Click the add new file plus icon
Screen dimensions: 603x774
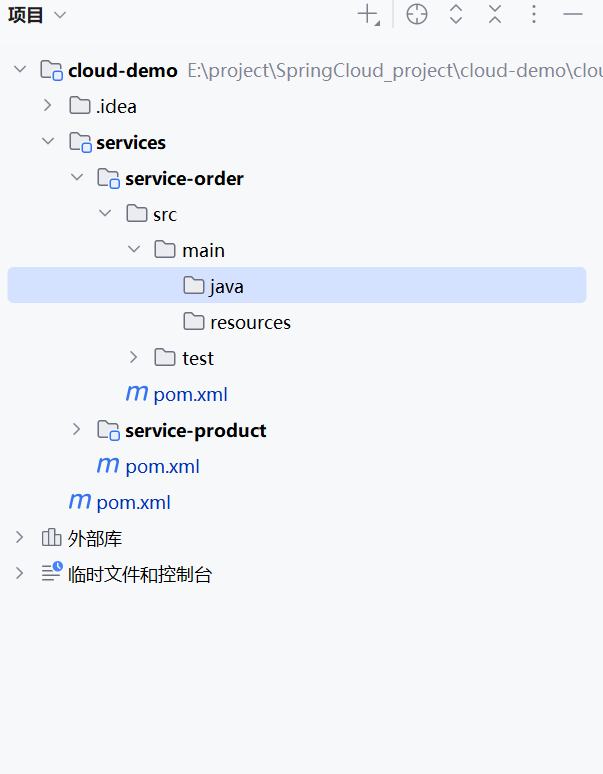[369, 15]
